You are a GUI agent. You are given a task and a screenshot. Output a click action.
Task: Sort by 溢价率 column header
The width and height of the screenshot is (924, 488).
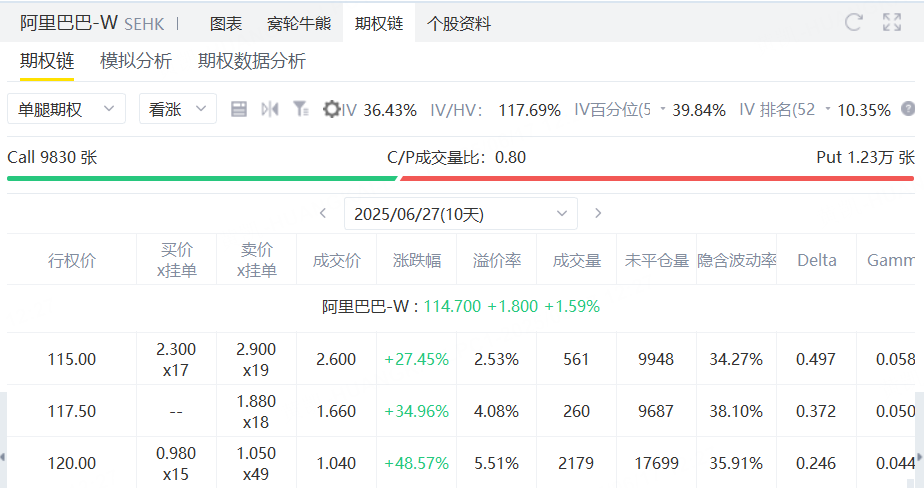(x=497, y=260)
